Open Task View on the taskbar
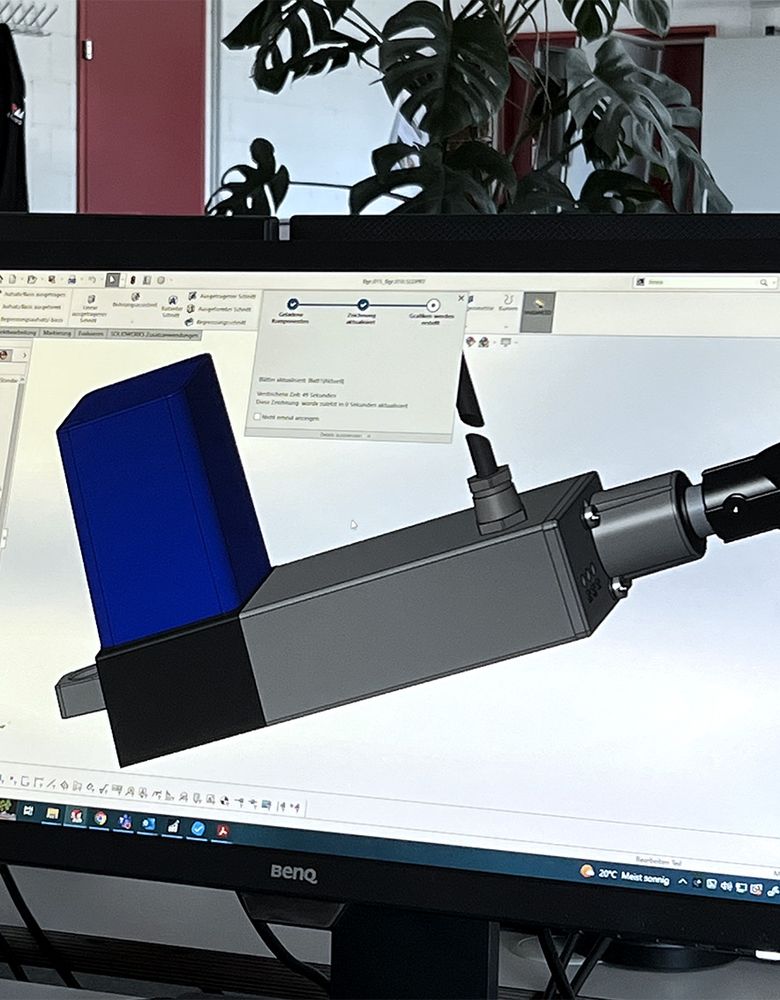 (x=28, y=811)
